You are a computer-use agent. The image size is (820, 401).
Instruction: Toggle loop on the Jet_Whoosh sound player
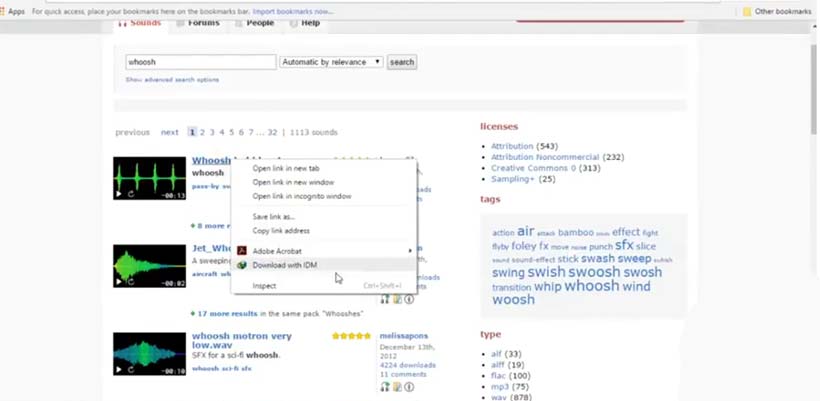[x=131, y=282]
